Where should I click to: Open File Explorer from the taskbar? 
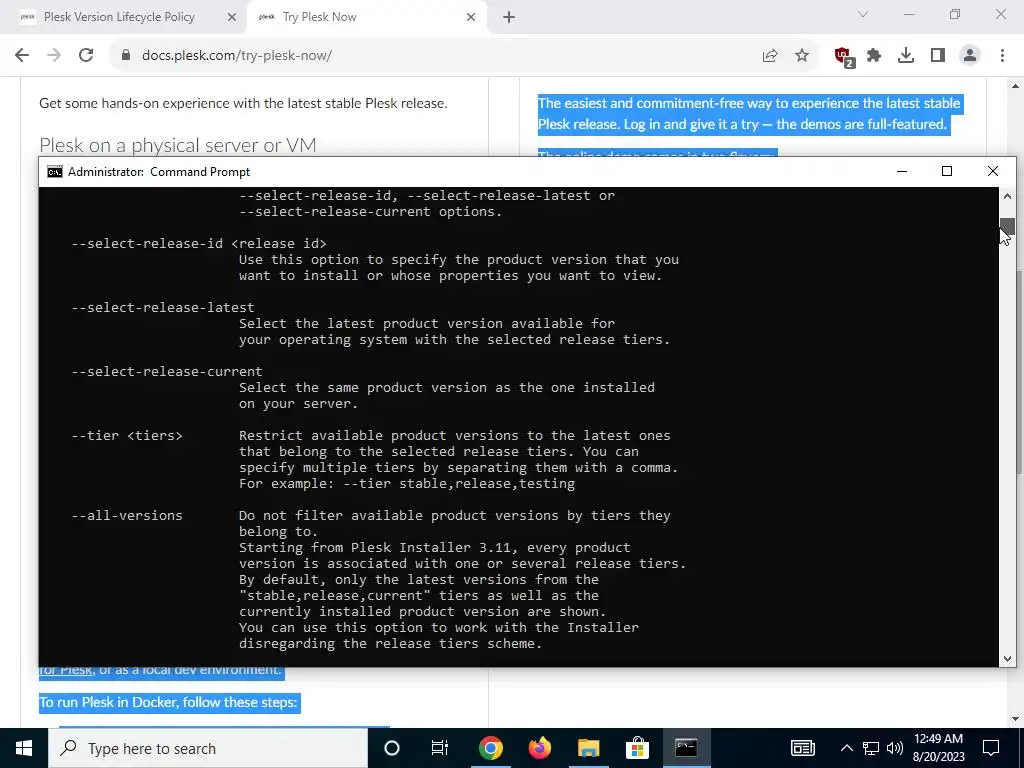588,748
